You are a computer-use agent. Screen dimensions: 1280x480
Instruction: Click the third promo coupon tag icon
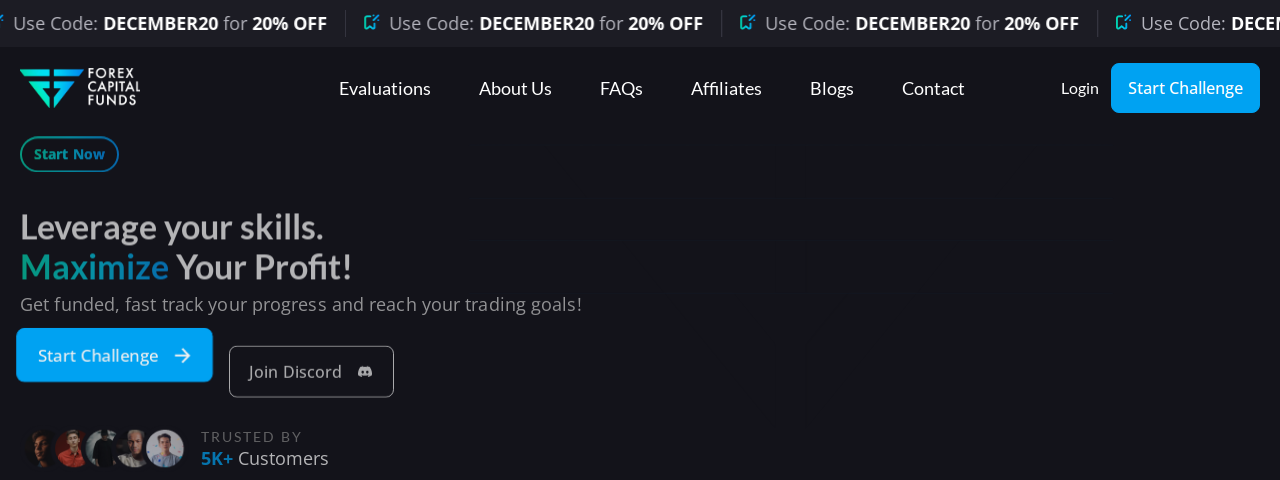pos(747,22)
